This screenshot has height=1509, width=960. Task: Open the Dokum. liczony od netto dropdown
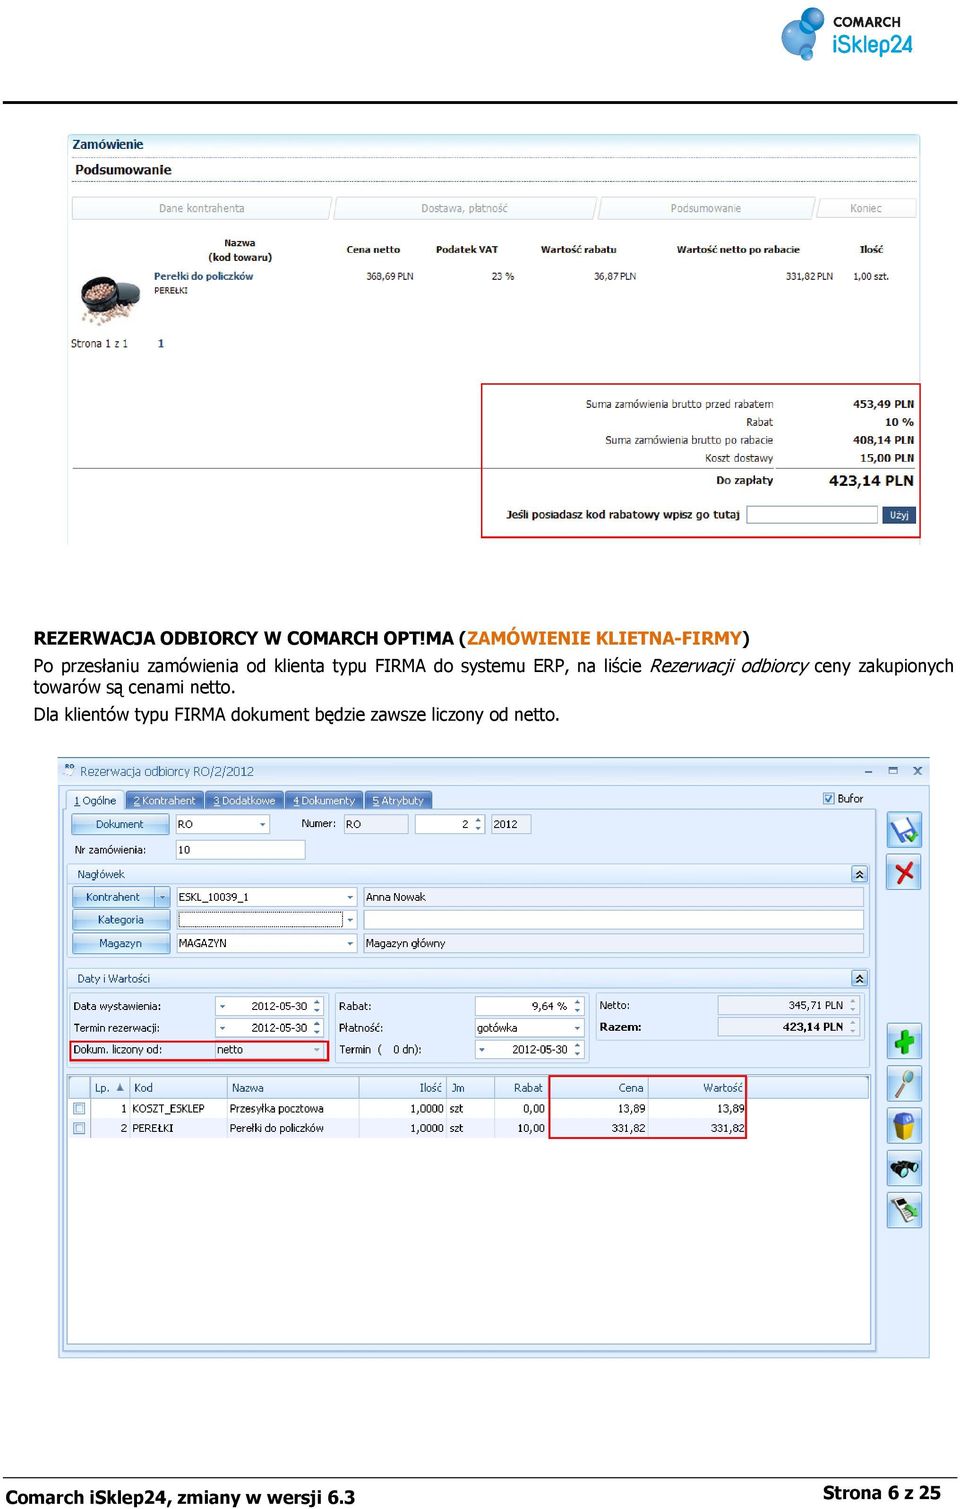[x=318, y=1049]
